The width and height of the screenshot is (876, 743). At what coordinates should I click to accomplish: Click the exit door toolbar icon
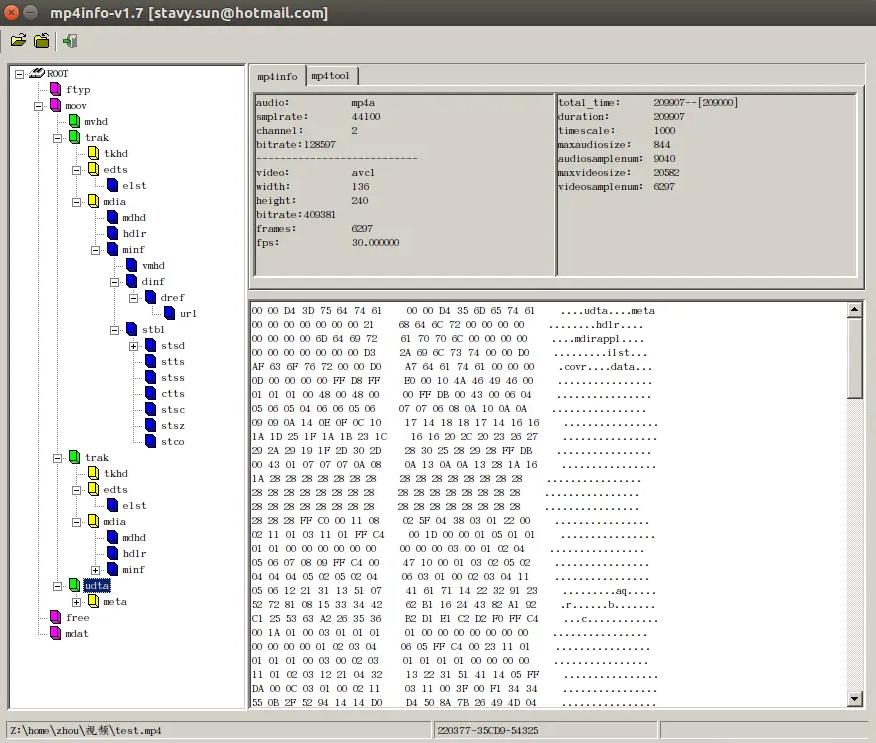pyautogui.click(x=69, y=41)
